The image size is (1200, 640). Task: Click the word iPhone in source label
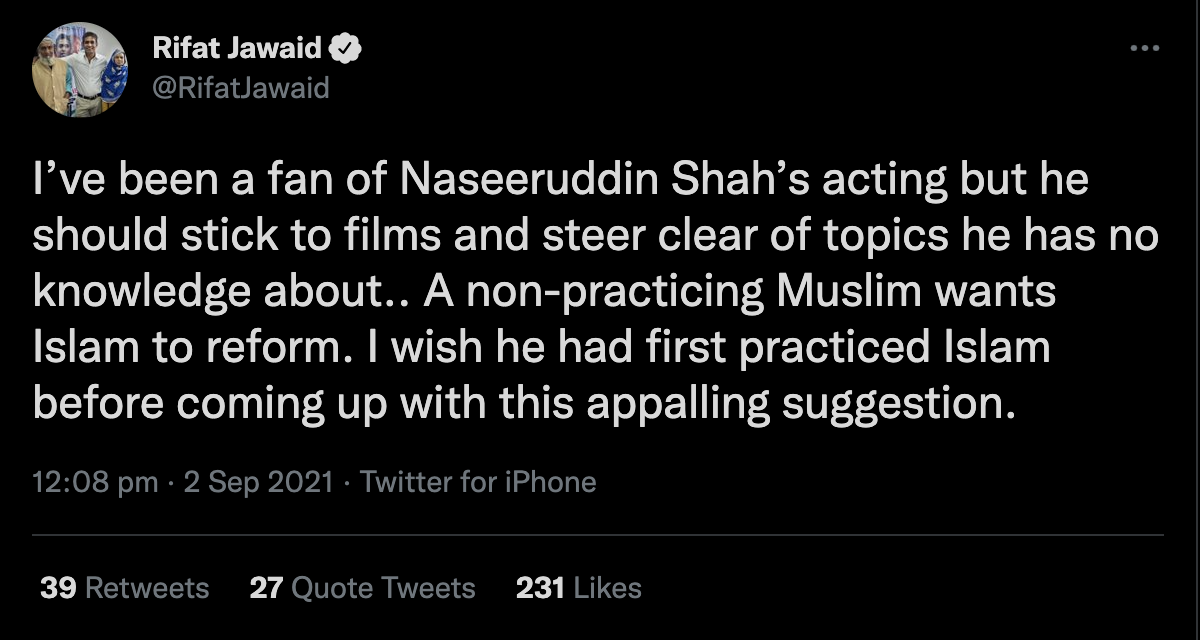click(x=554, y=483)
